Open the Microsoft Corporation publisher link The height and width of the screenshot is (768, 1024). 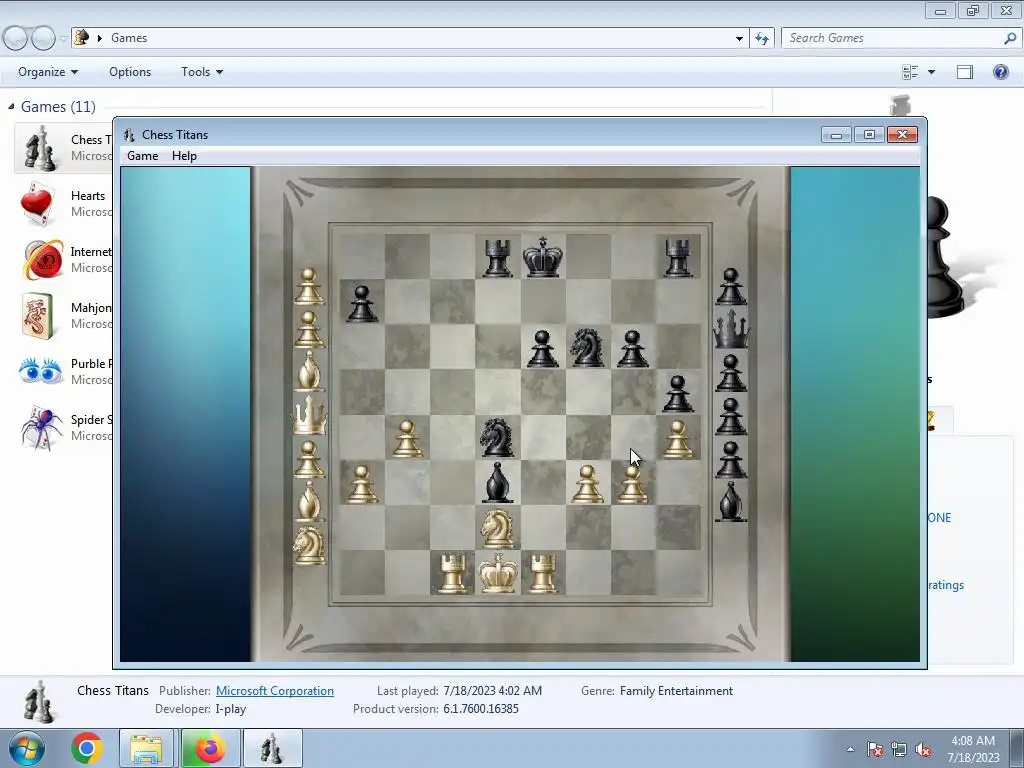point(274,691)
